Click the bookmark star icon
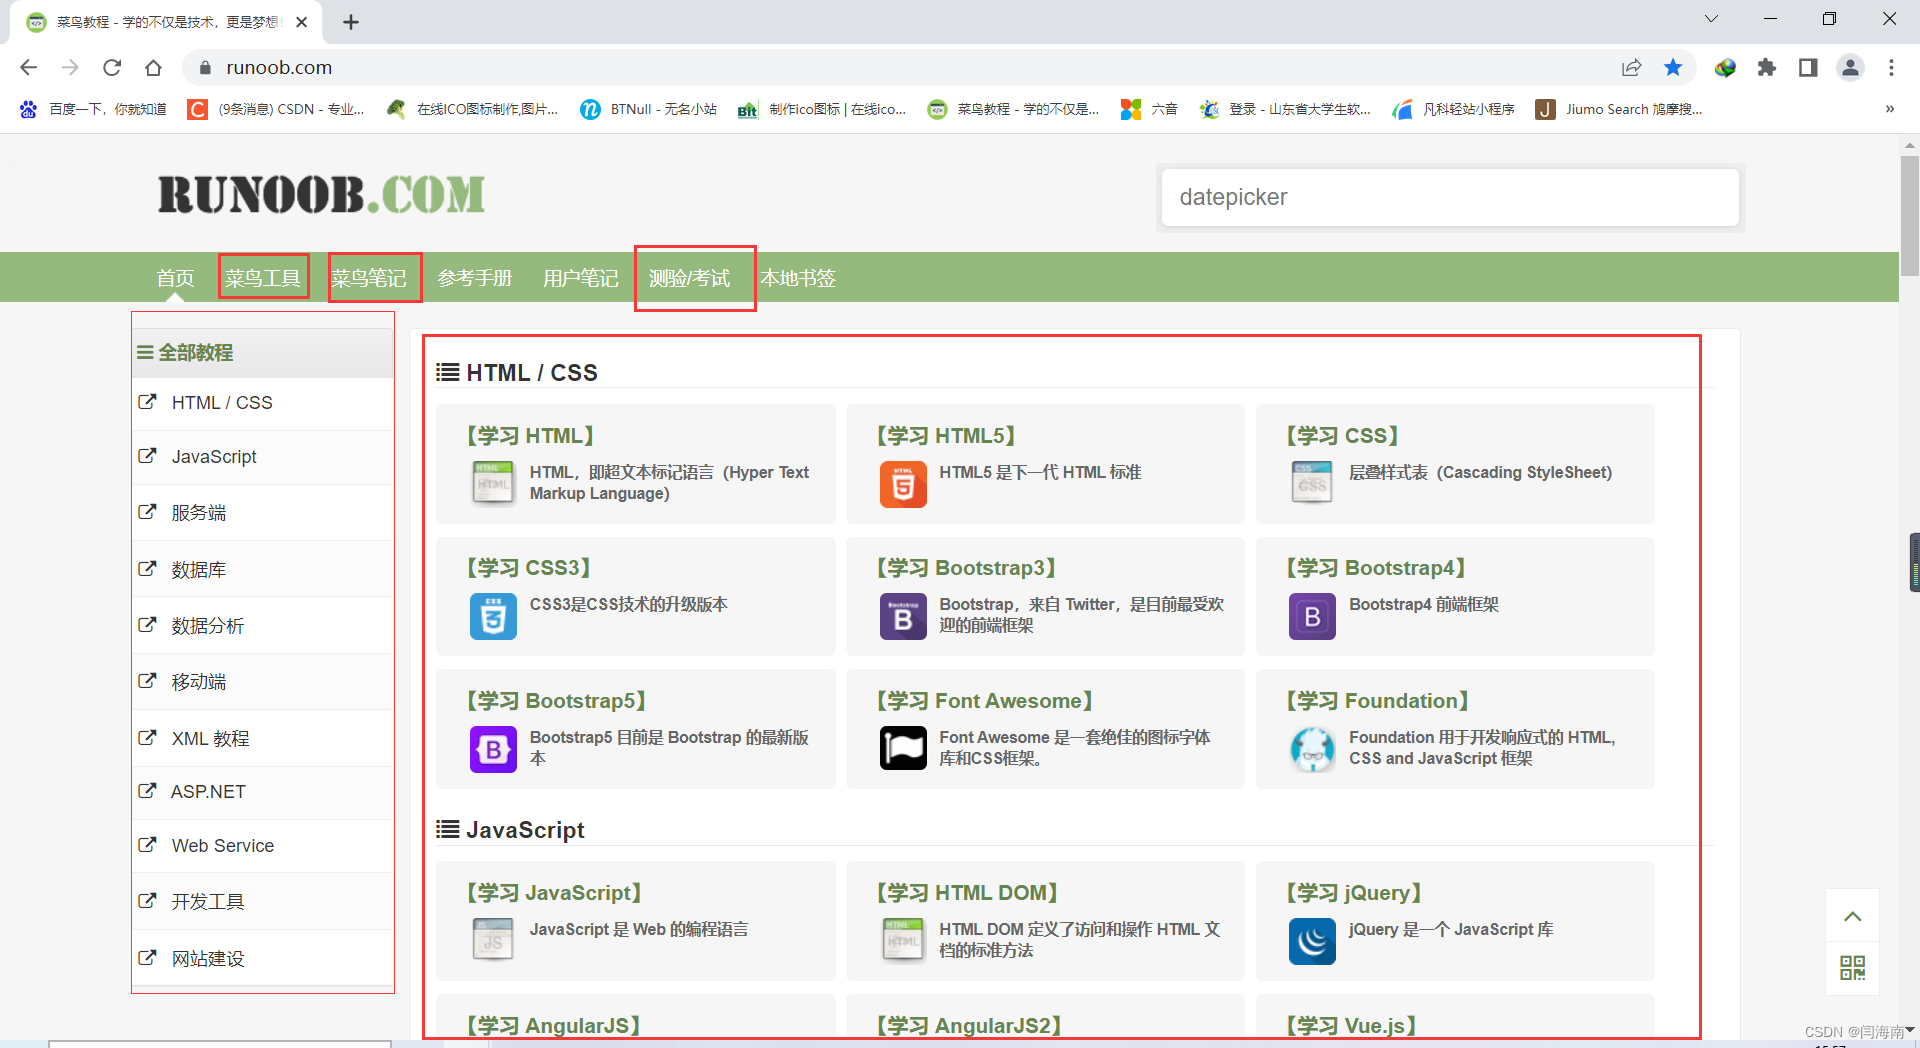Image resolution: width=1920 pixels, height=1048 pixels. click(x=1673, y=67)
